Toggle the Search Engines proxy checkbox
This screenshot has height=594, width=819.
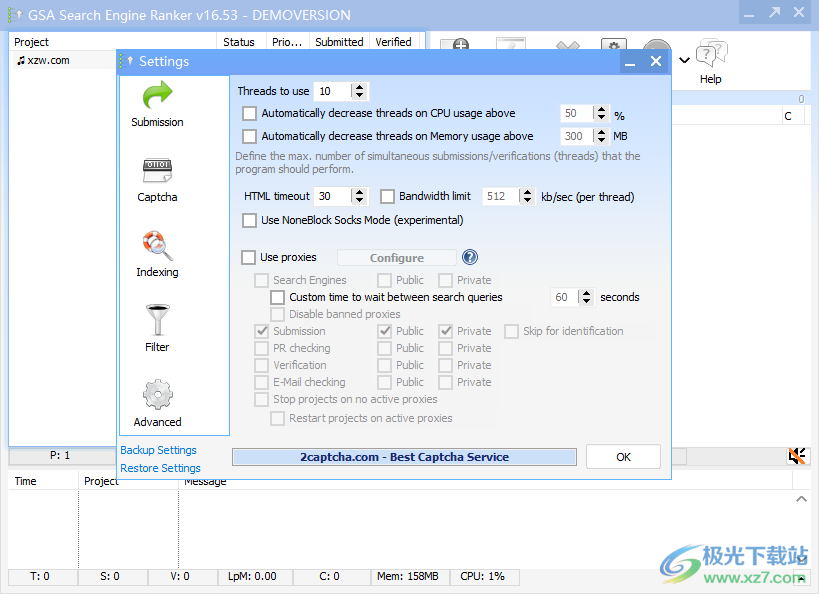coord(261,280)
